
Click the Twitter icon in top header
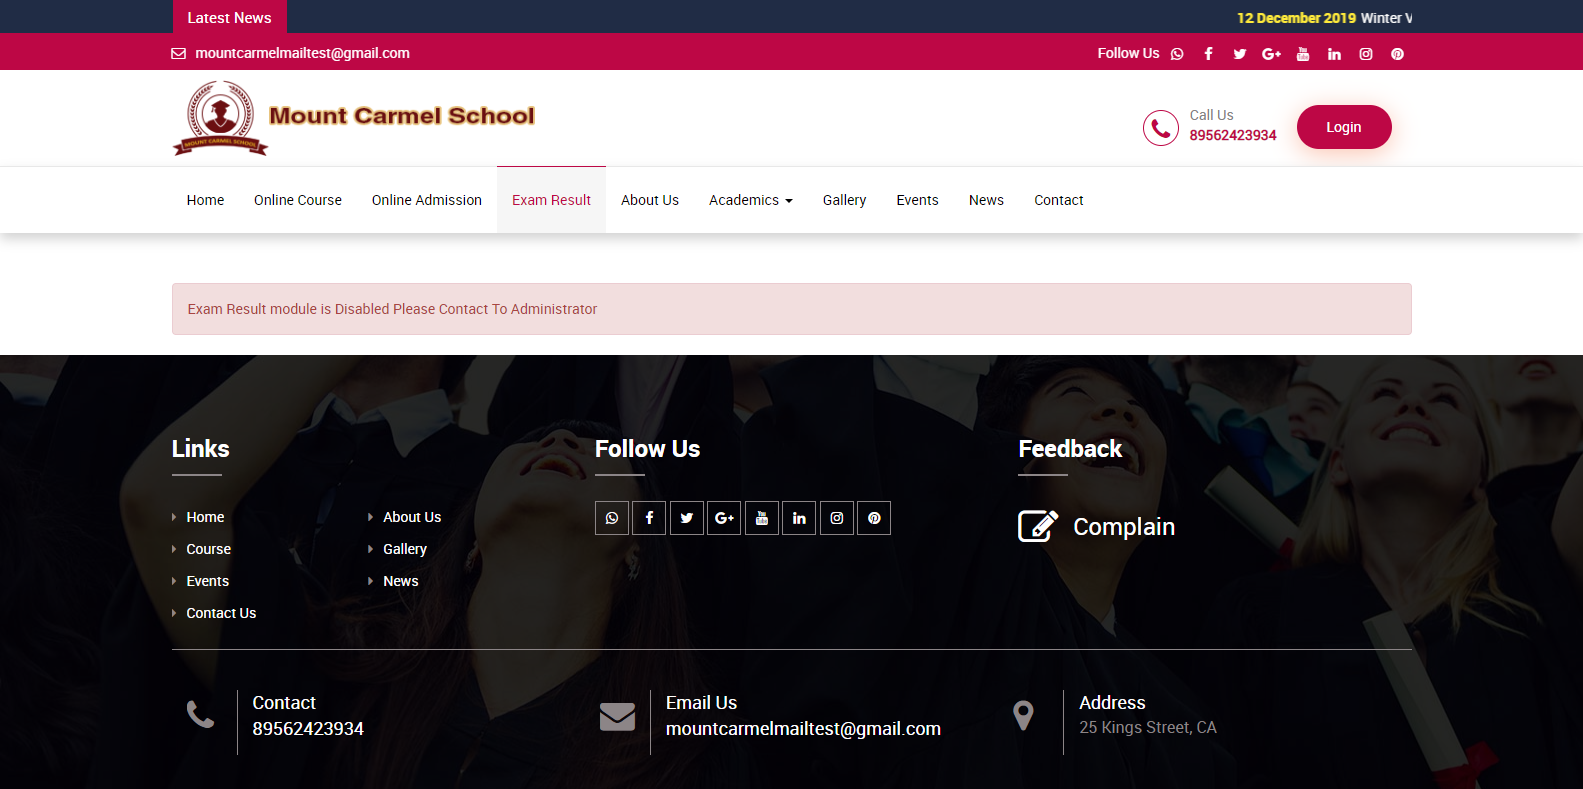tap(1240, 54)
